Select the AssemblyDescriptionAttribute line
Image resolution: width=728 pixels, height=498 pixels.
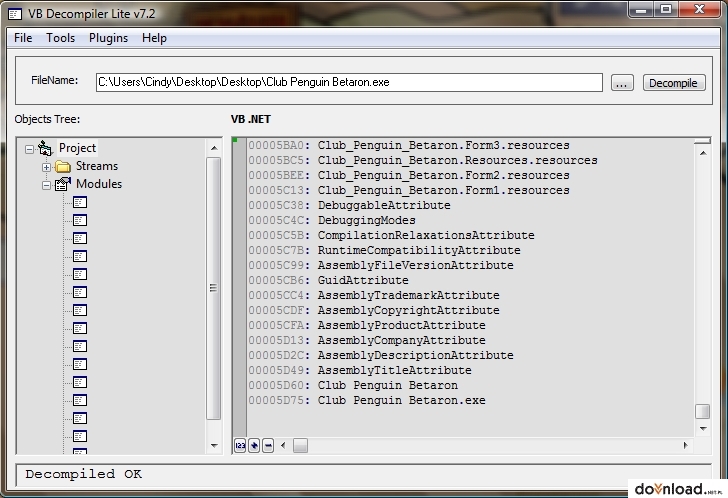click(381, 355)
